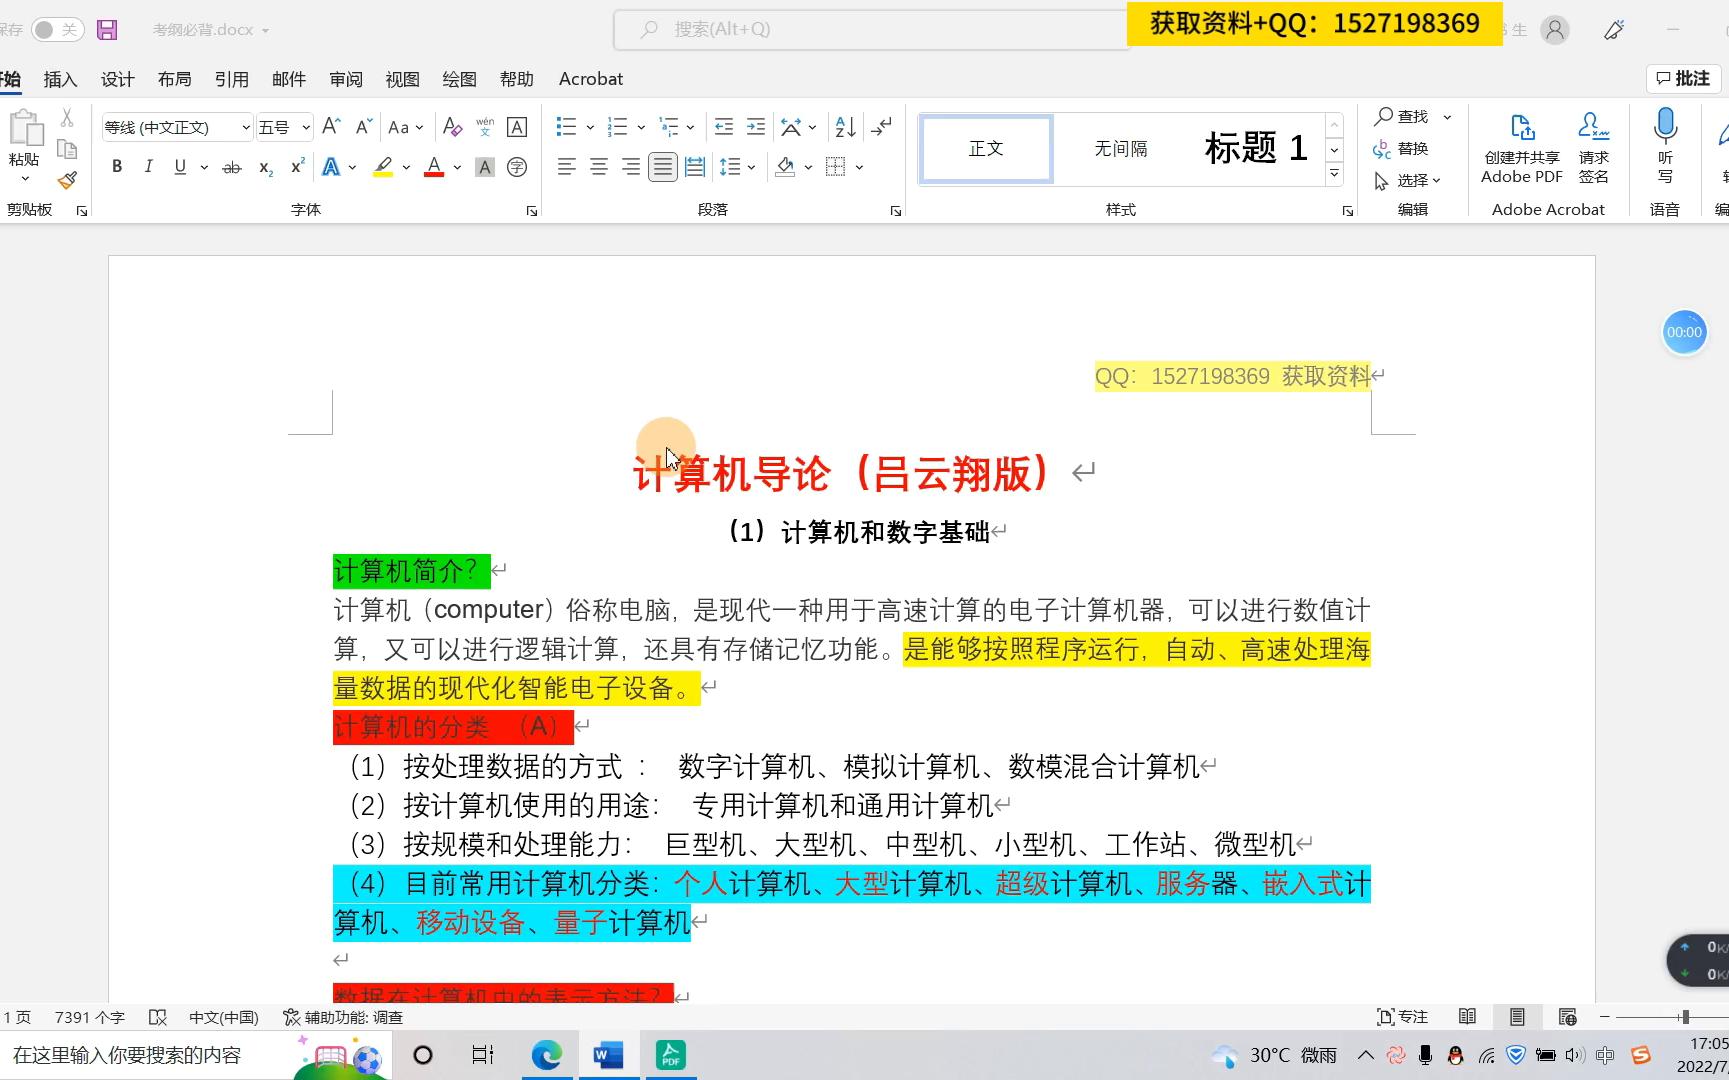Click the character shading icon

[485, 167]
